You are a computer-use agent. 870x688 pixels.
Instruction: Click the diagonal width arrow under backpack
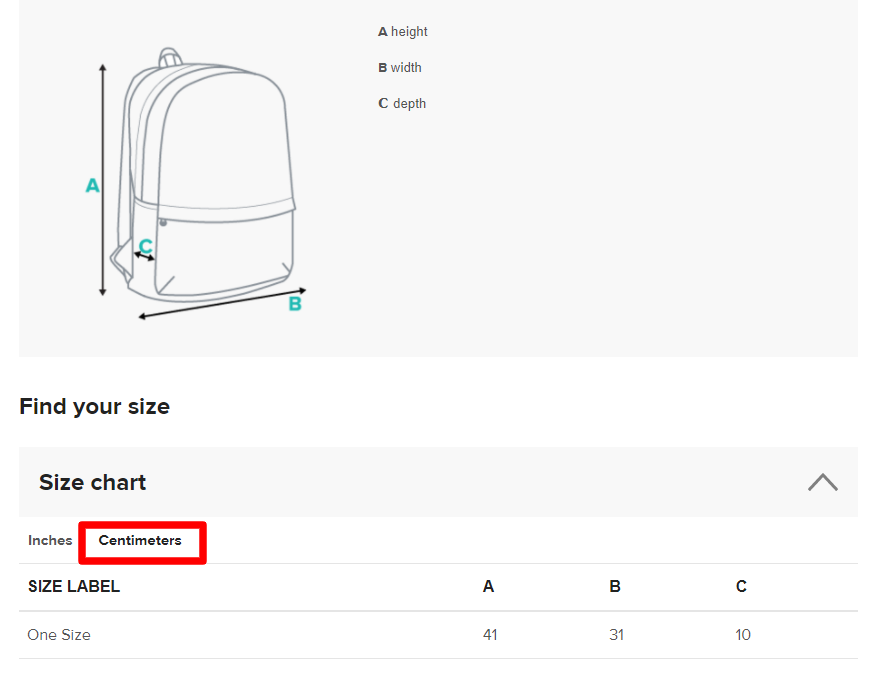pyautogui.click(x=222, y=303)
